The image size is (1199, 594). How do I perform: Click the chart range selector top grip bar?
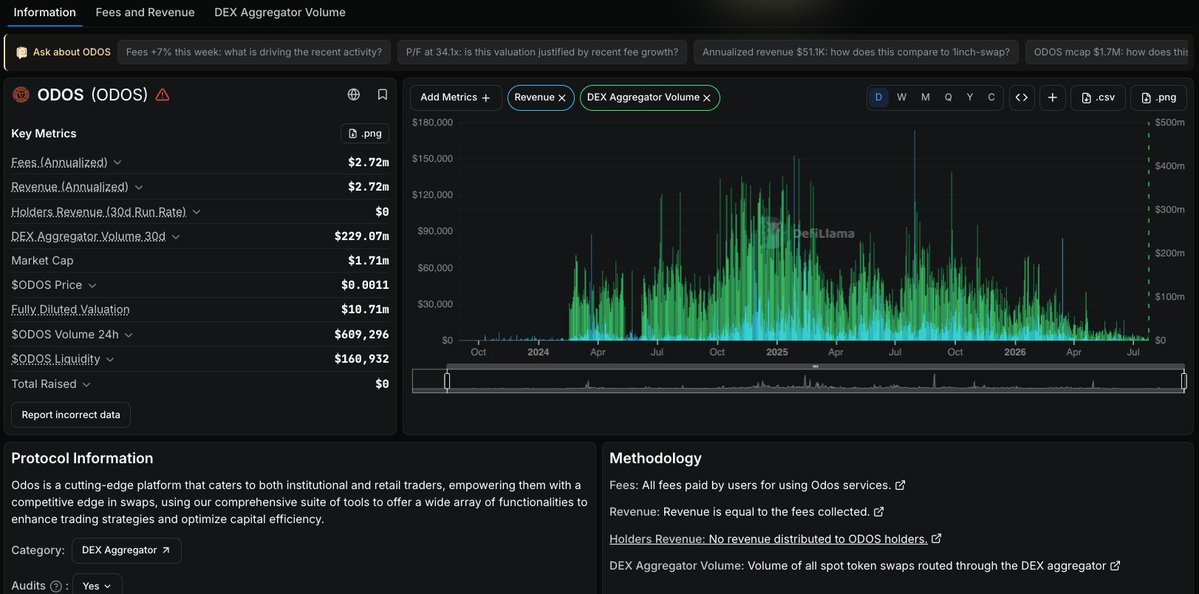pos(815,367)
